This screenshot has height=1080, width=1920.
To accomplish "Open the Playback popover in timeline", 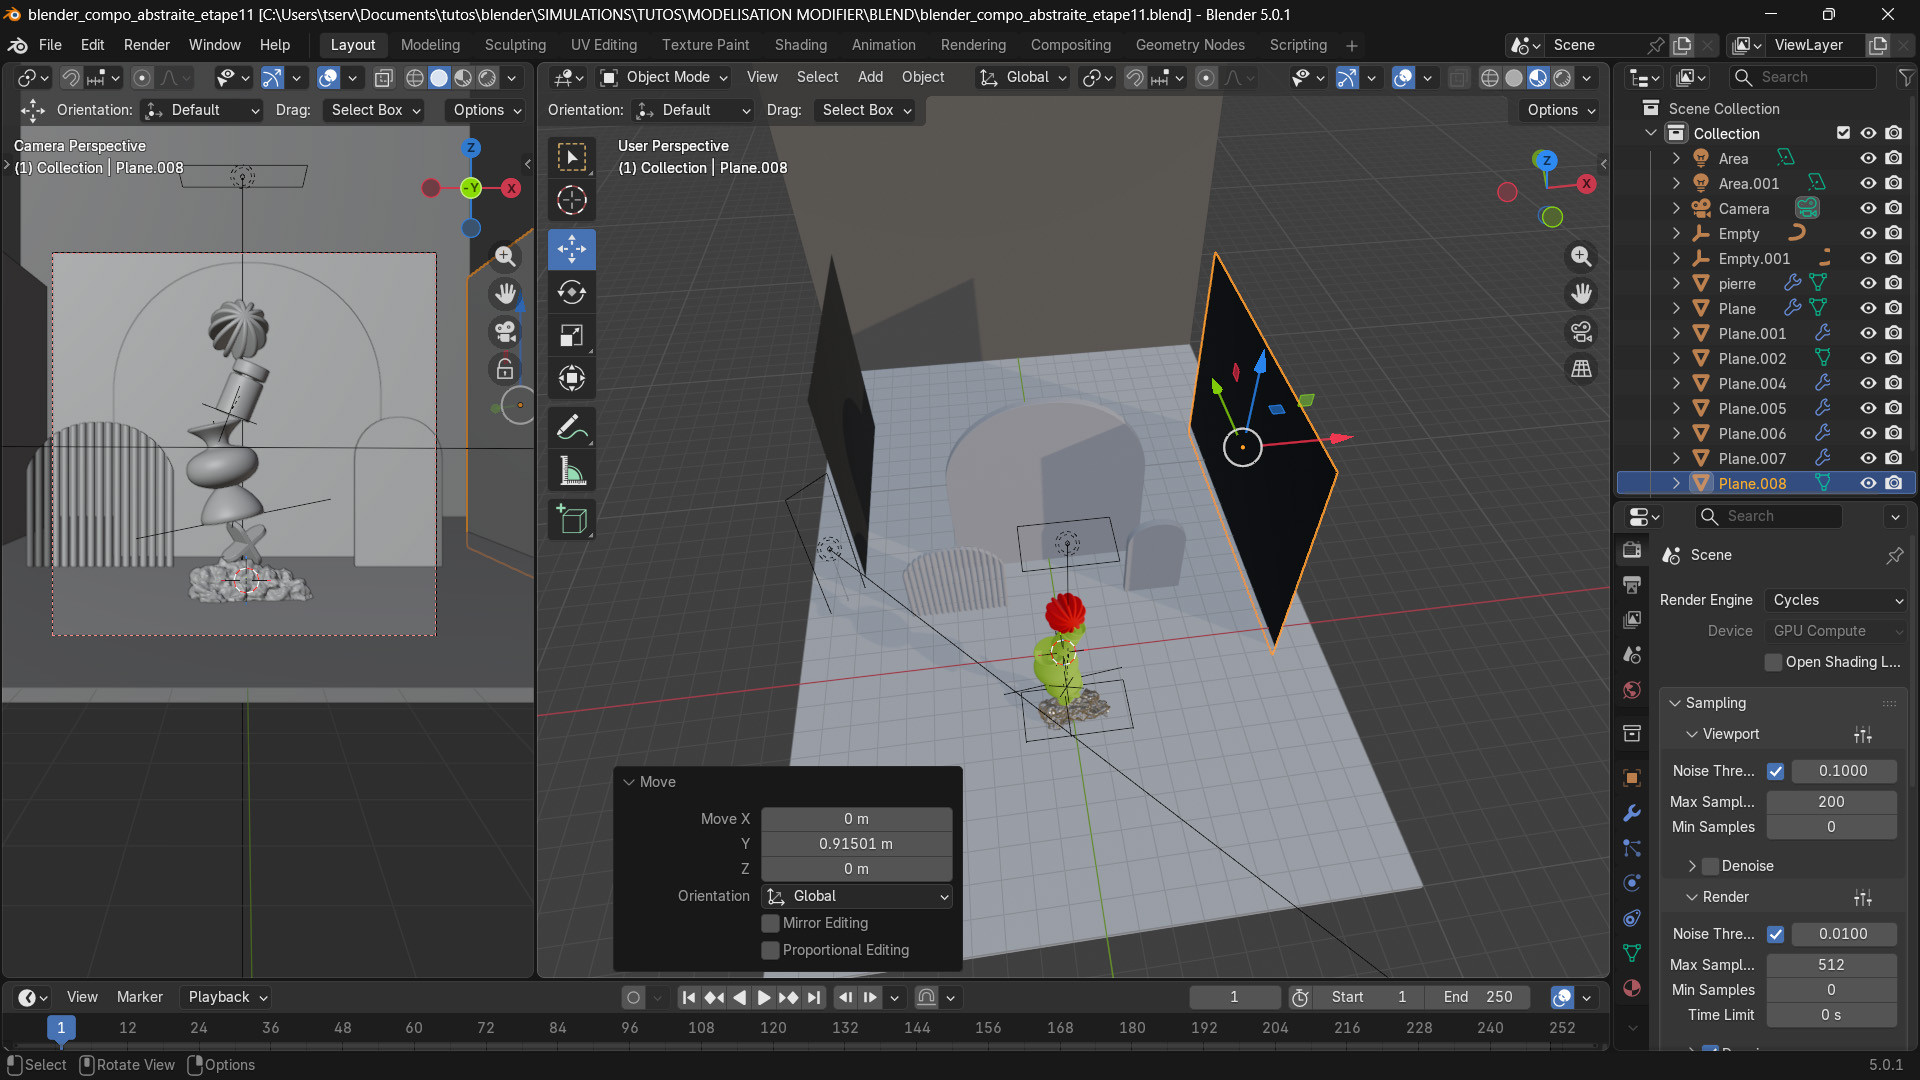I will pyautogui.click(x=228, y=997).
